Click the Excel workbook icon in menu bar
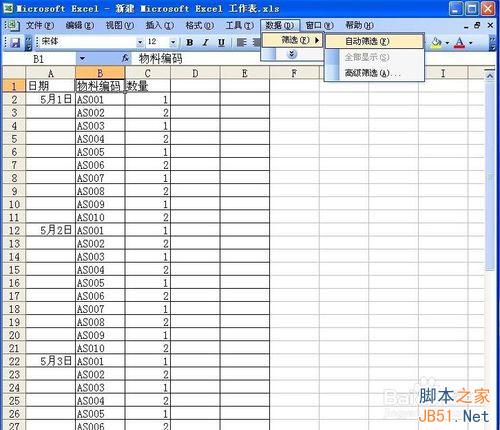The height and width of the screenshot is (430, 500). (x=12, y=25)
